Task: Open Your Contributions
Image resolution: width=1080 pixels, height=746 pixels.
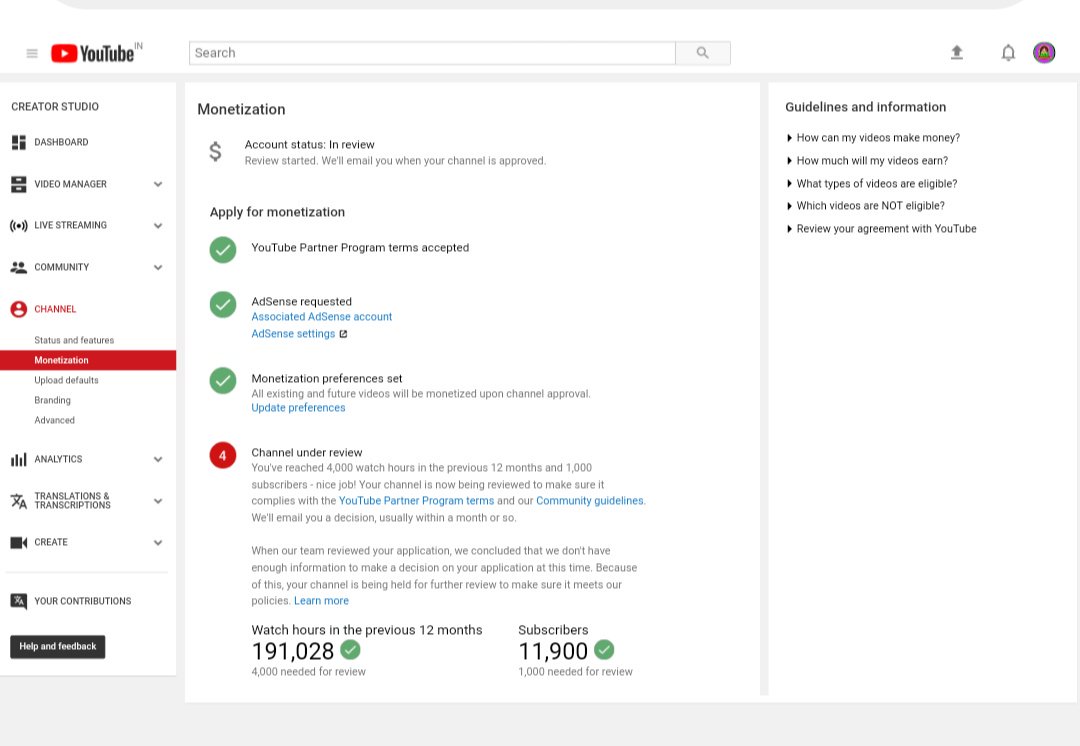Action: [x=83, y=601]
